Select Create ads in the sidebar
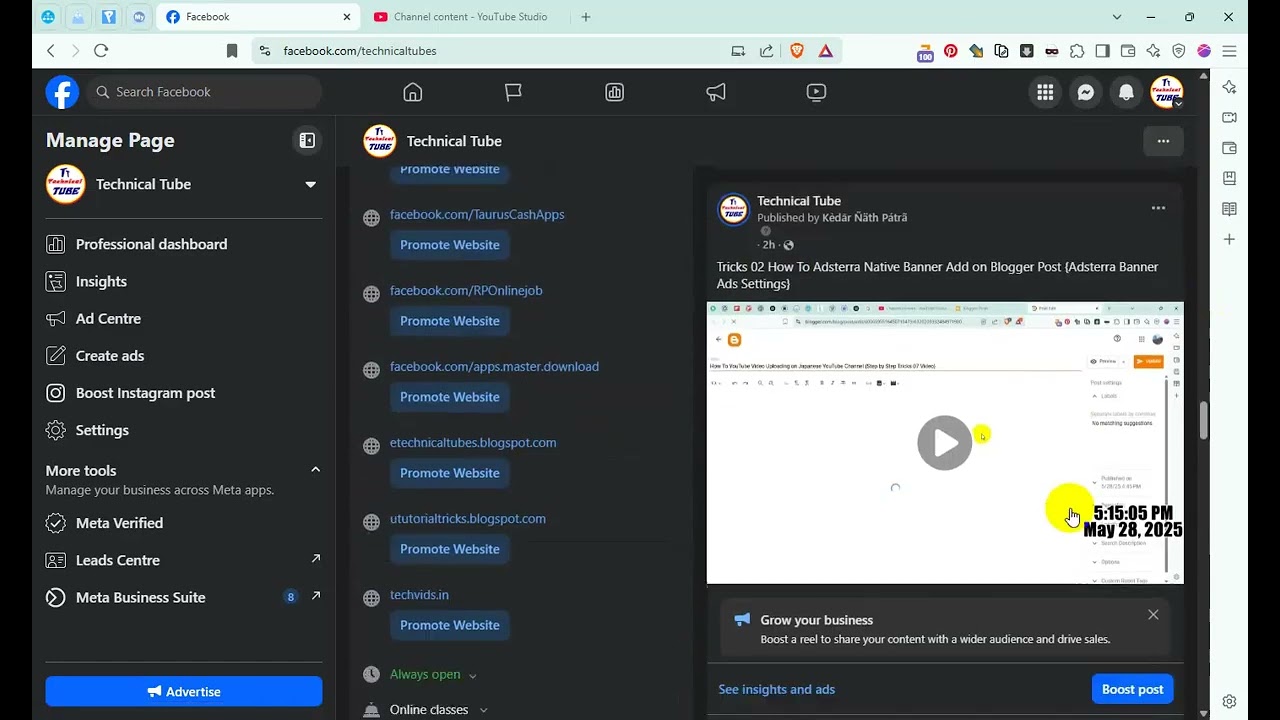The height and width of the screenshot is (720, 1280). 184,356
